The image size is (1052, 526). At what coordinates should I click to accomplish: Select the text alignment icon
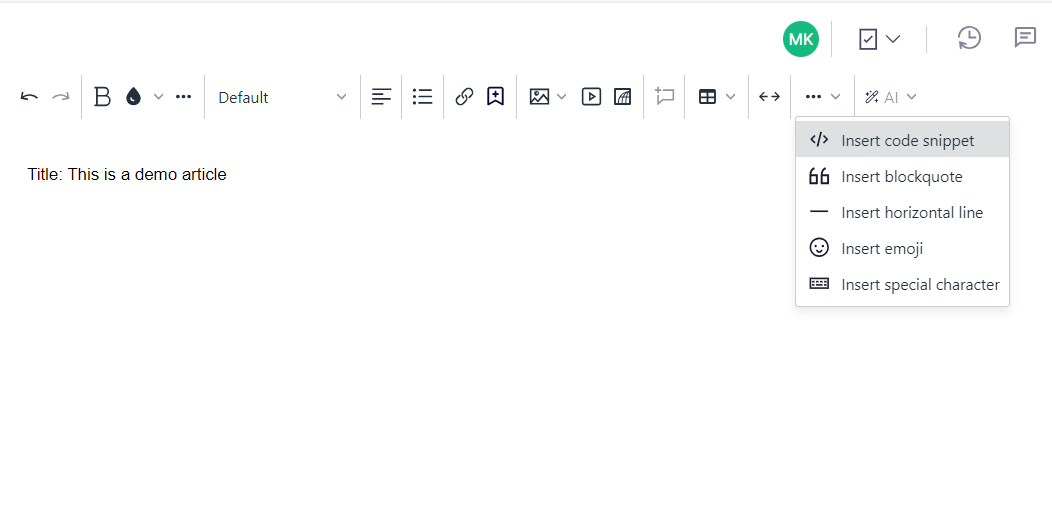click(381, 97)
